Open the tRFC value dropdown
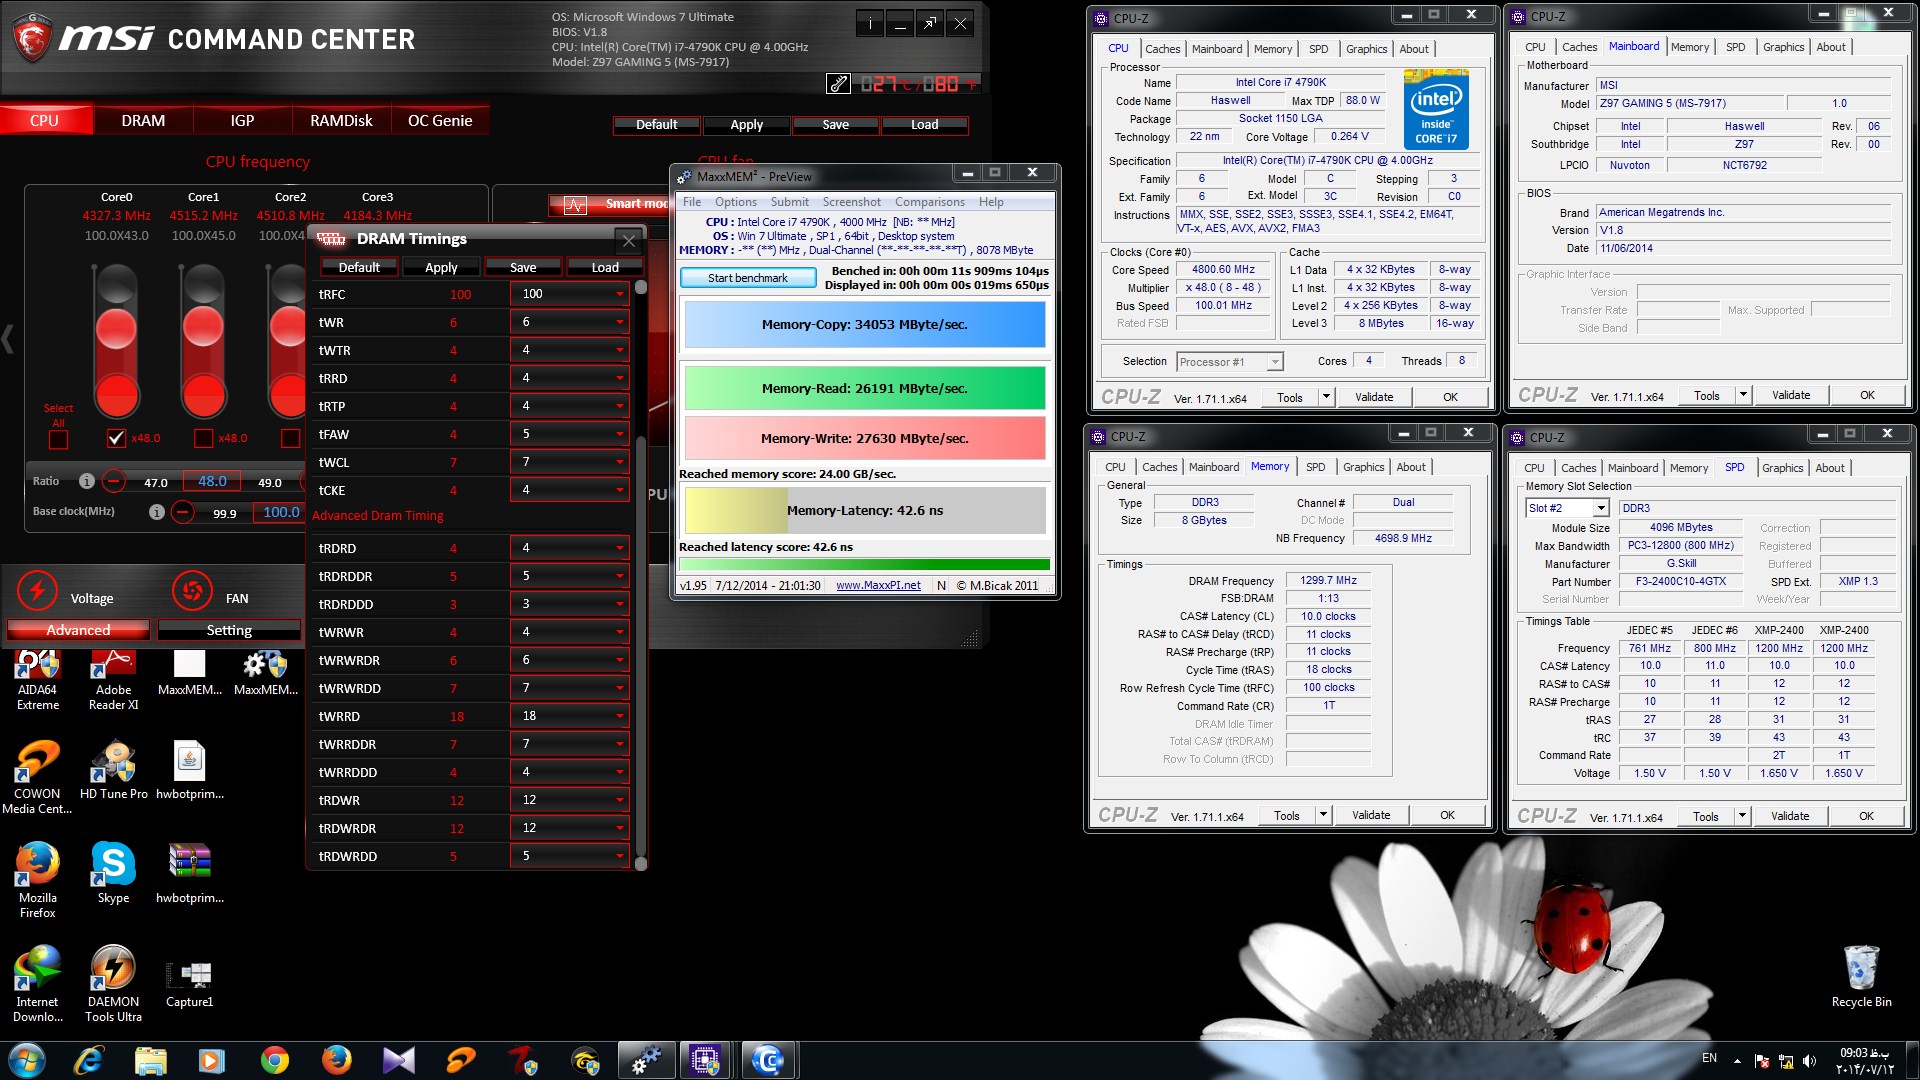Image resolution: width=1920 pixels, height=1080 pixels. 569,294
